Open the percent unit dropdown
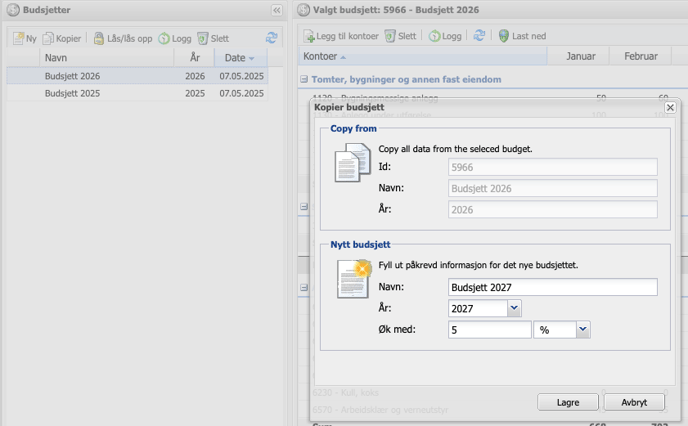Image resolution: width=688 pixels, height=426 pixels. [583, 329]
